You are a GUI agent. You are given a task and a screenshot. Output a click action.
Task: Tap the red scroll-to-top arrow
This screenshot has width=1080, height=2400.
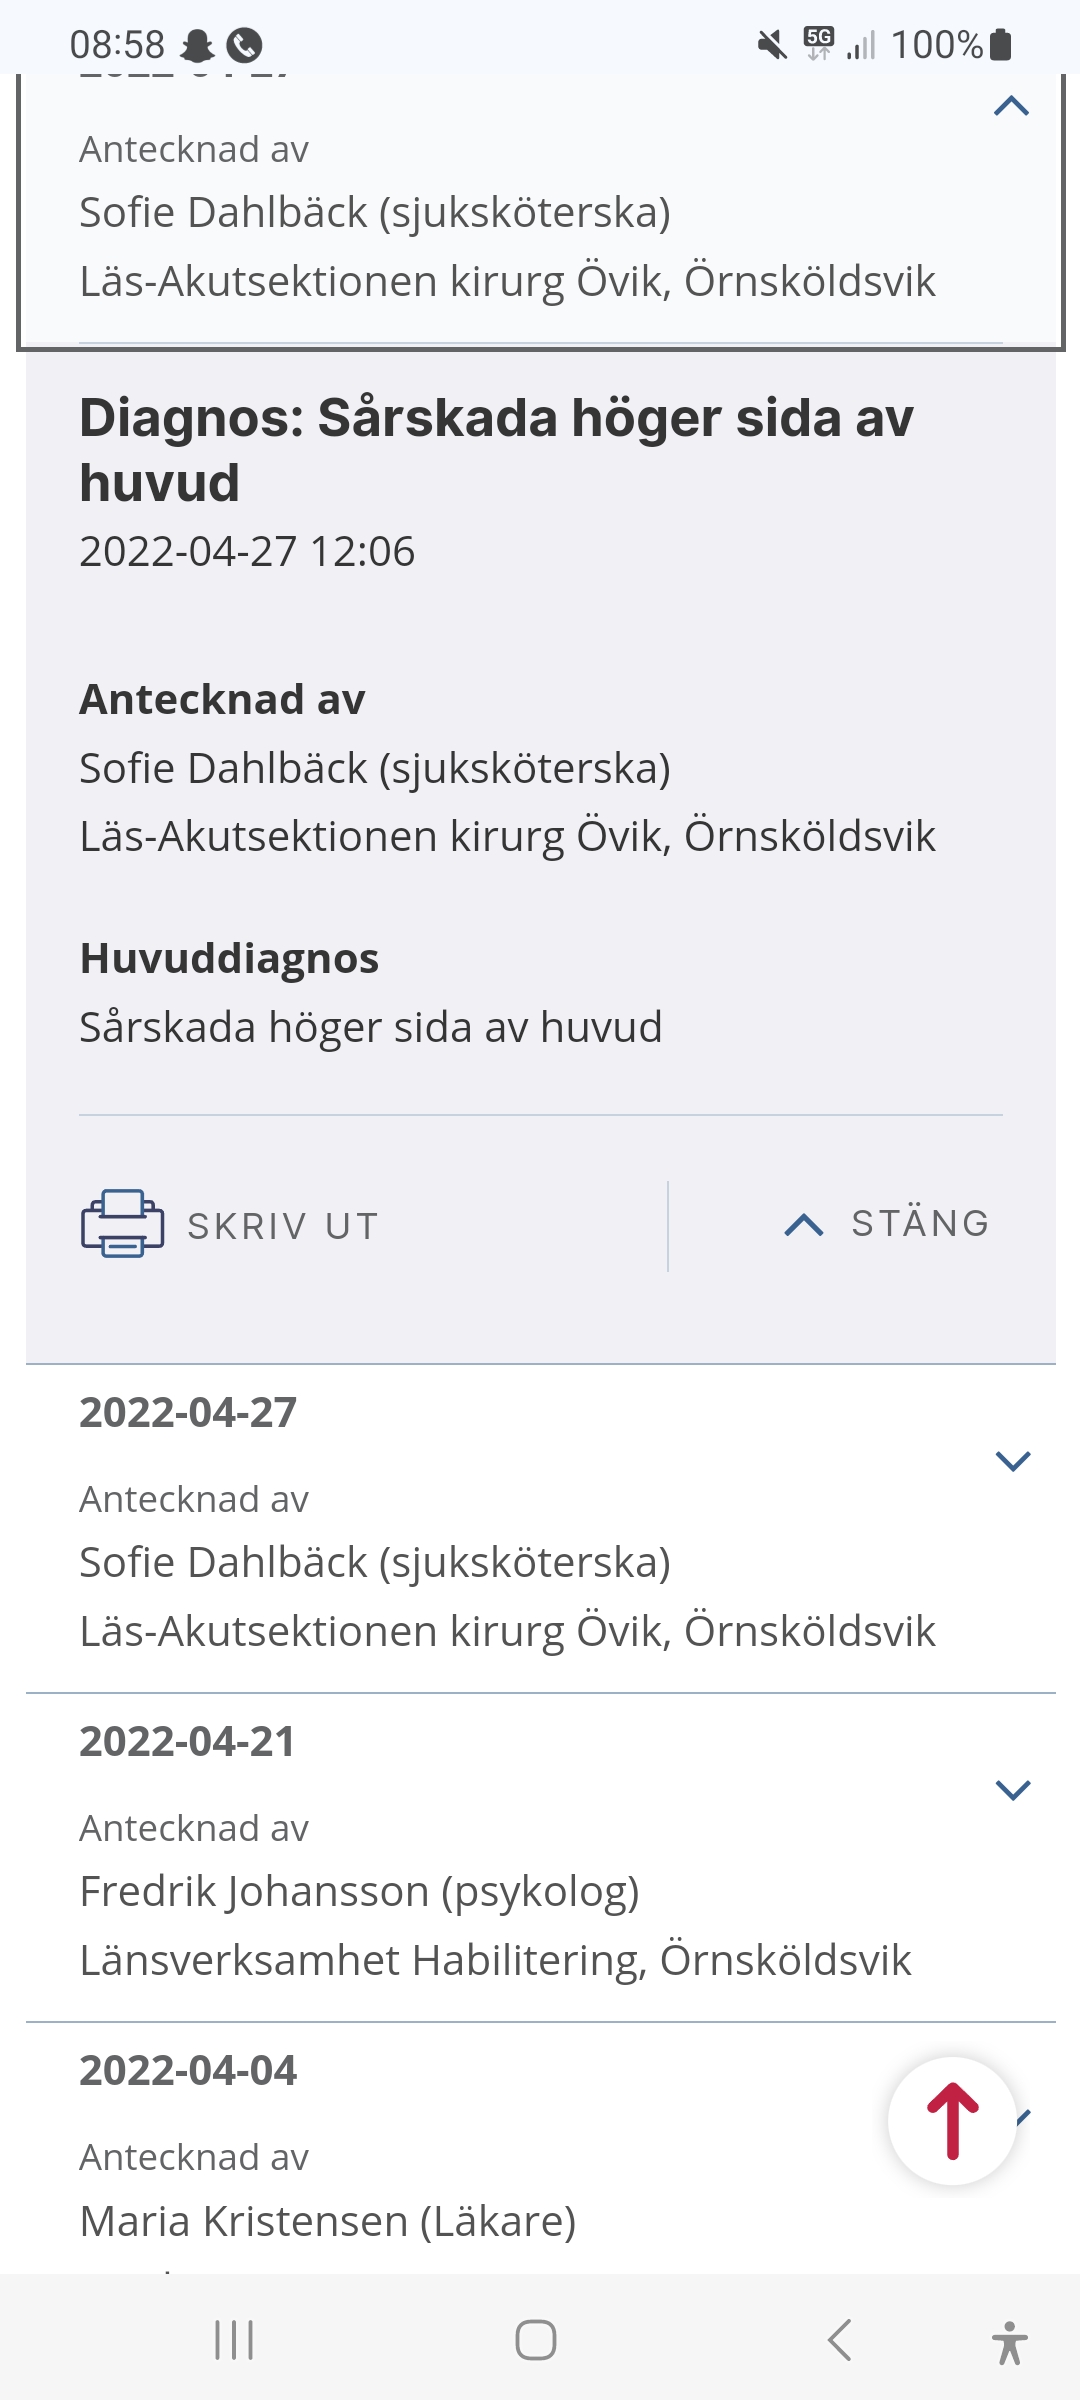pyautogui.click(x=952, y=2121)
